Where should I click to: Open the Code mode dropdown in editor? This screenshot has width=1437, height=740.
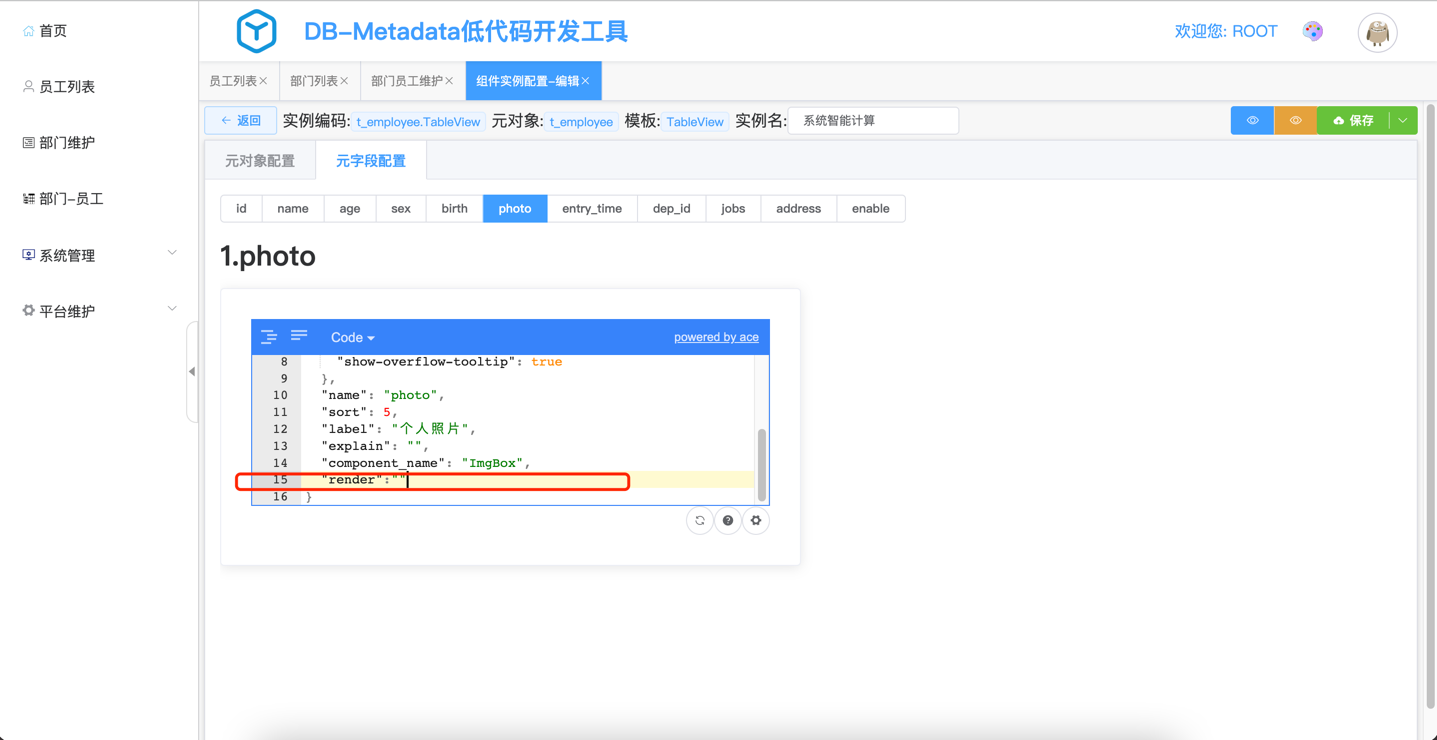tap(352, 338)
